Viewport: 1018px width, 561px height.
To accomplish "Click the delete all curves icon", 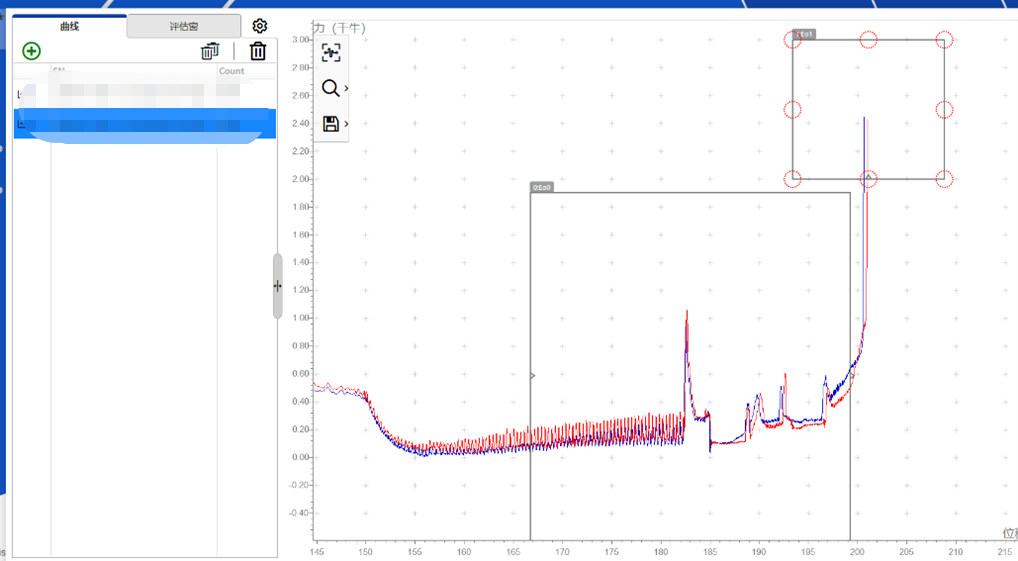I will (209, 51).
